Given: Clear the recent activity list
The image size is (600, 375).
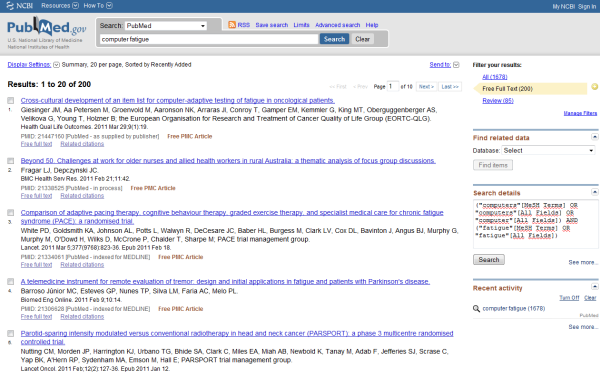Looking at the screenshot, I should [590, 298].
